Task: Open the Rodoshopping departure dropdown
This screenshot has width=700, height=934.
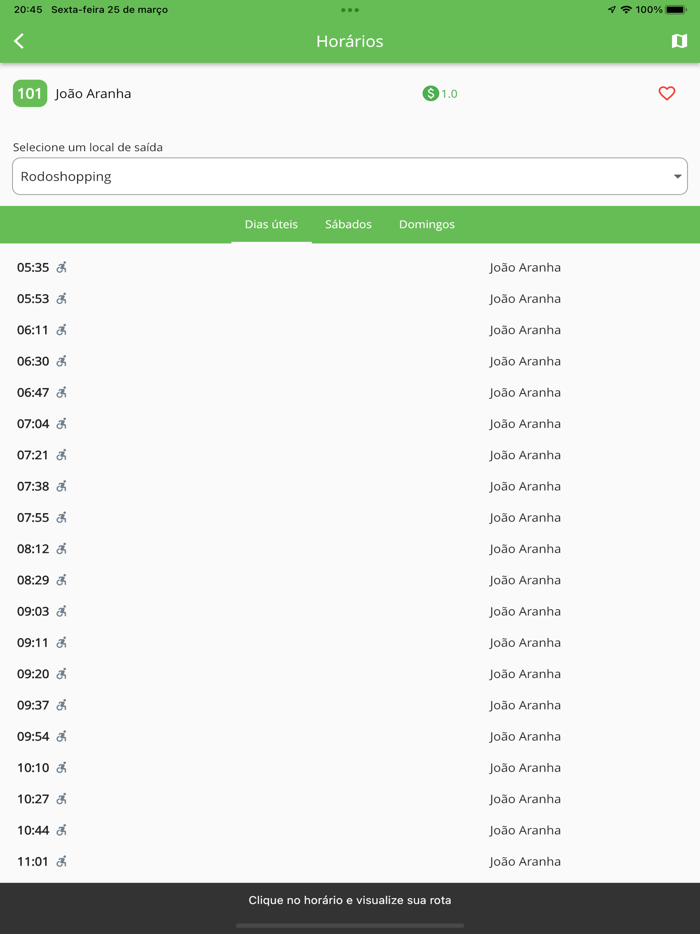Action: tap(349, 176)
